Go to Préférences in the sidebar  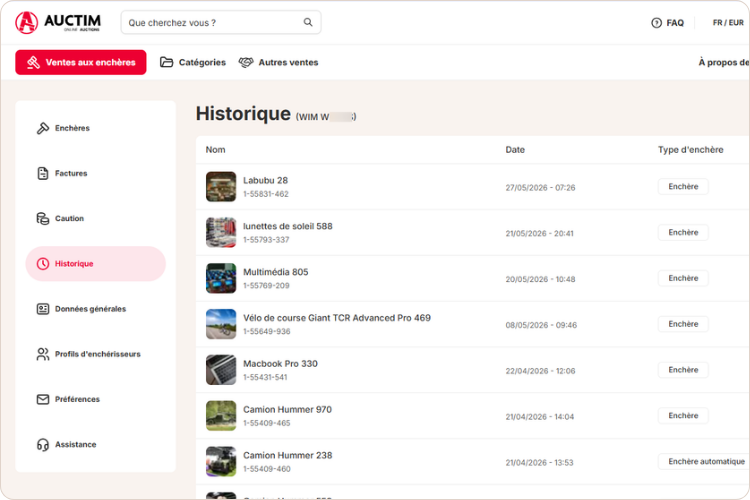pyautogui.click(x=96, y=399)
